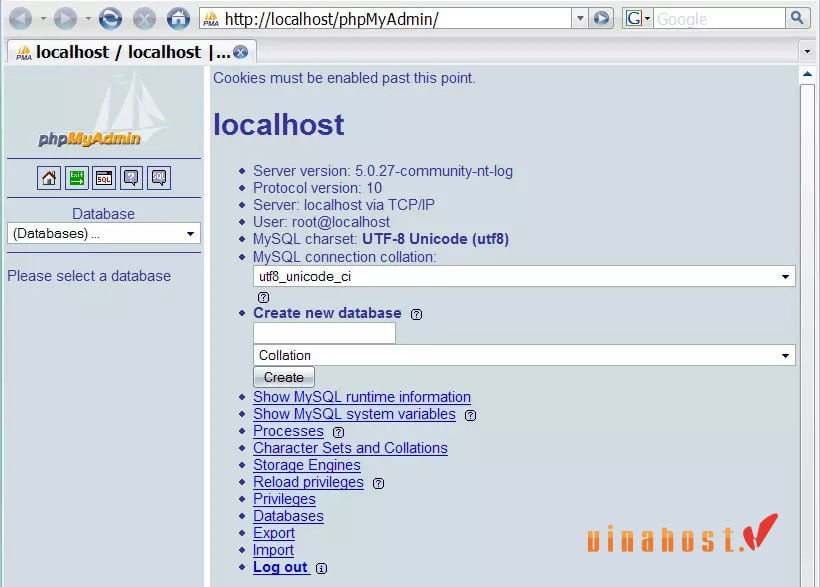Click the 'UTF-8 Unicode (utf8)' charset text
This screenshot has height=587, width=820.
point(436,239)
